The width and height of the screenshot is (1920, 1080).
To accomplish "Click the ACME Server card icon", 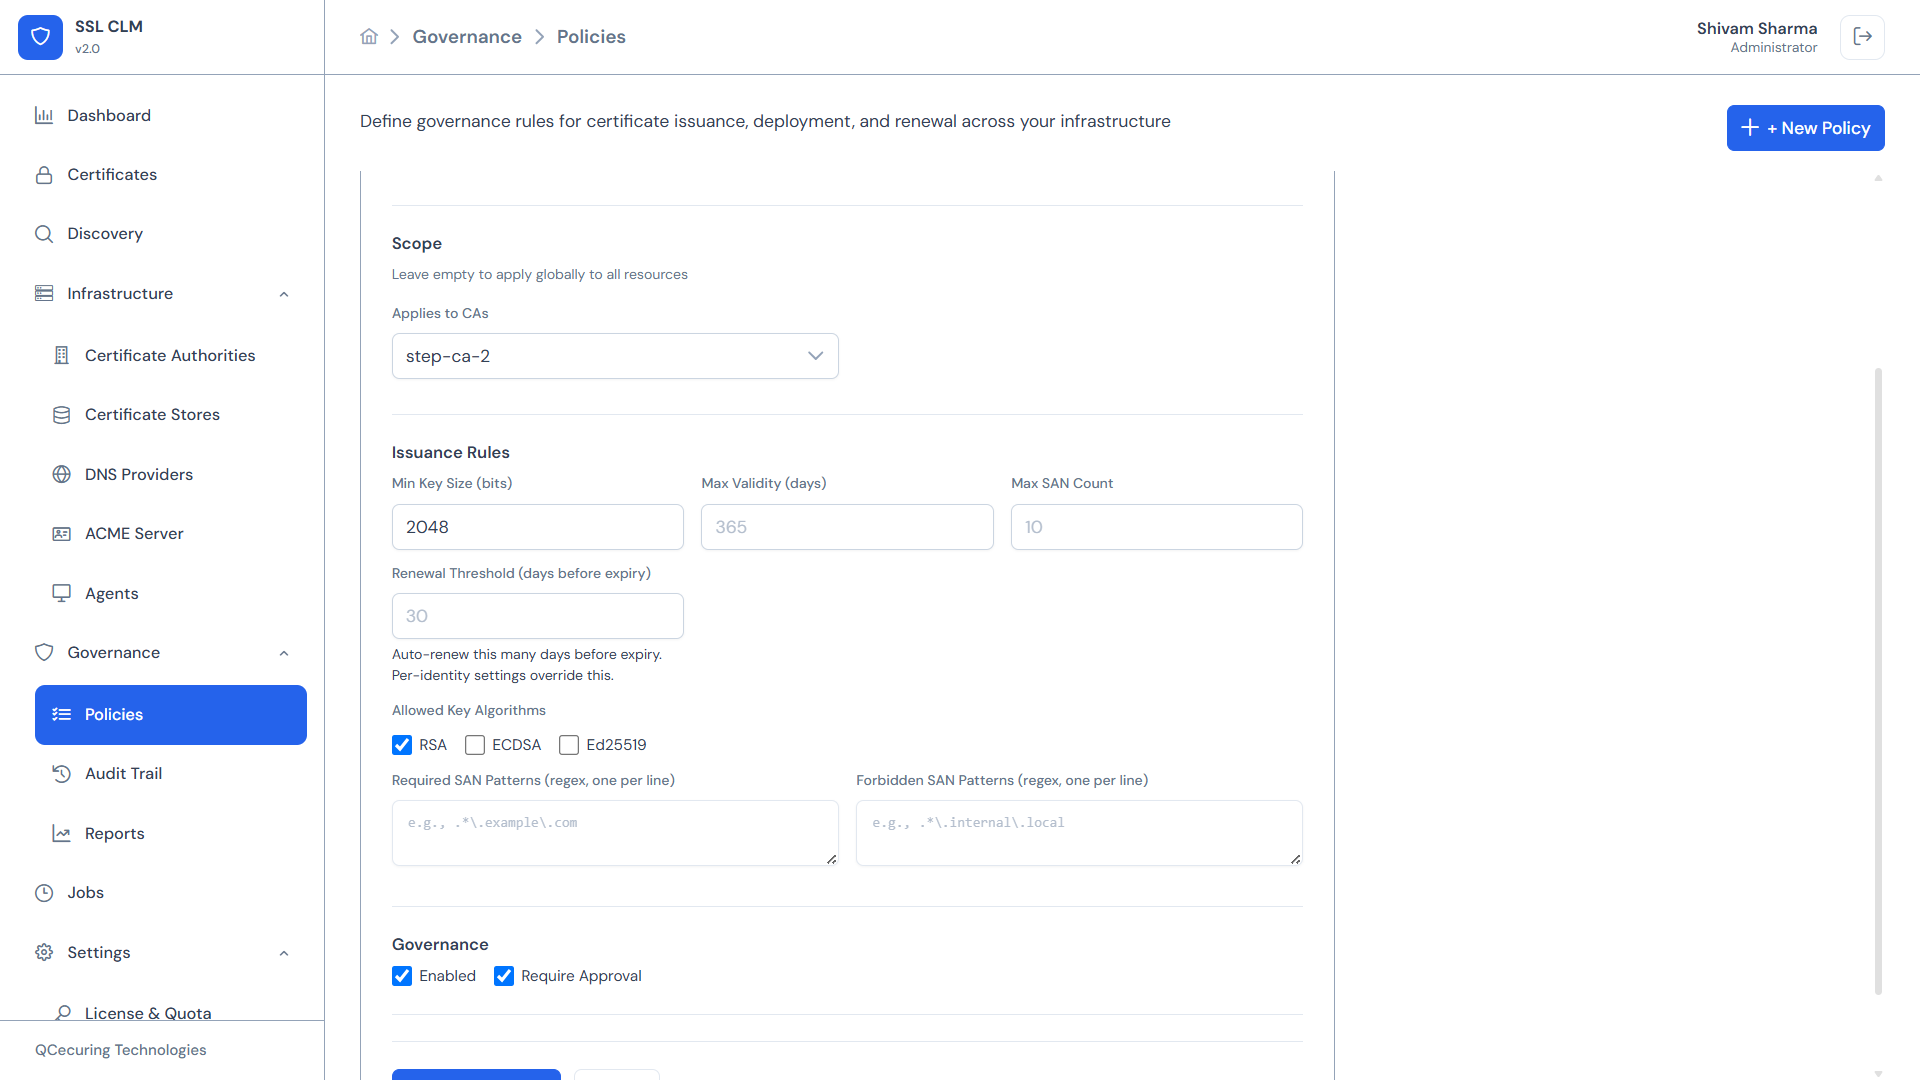I will coord(62,534).
